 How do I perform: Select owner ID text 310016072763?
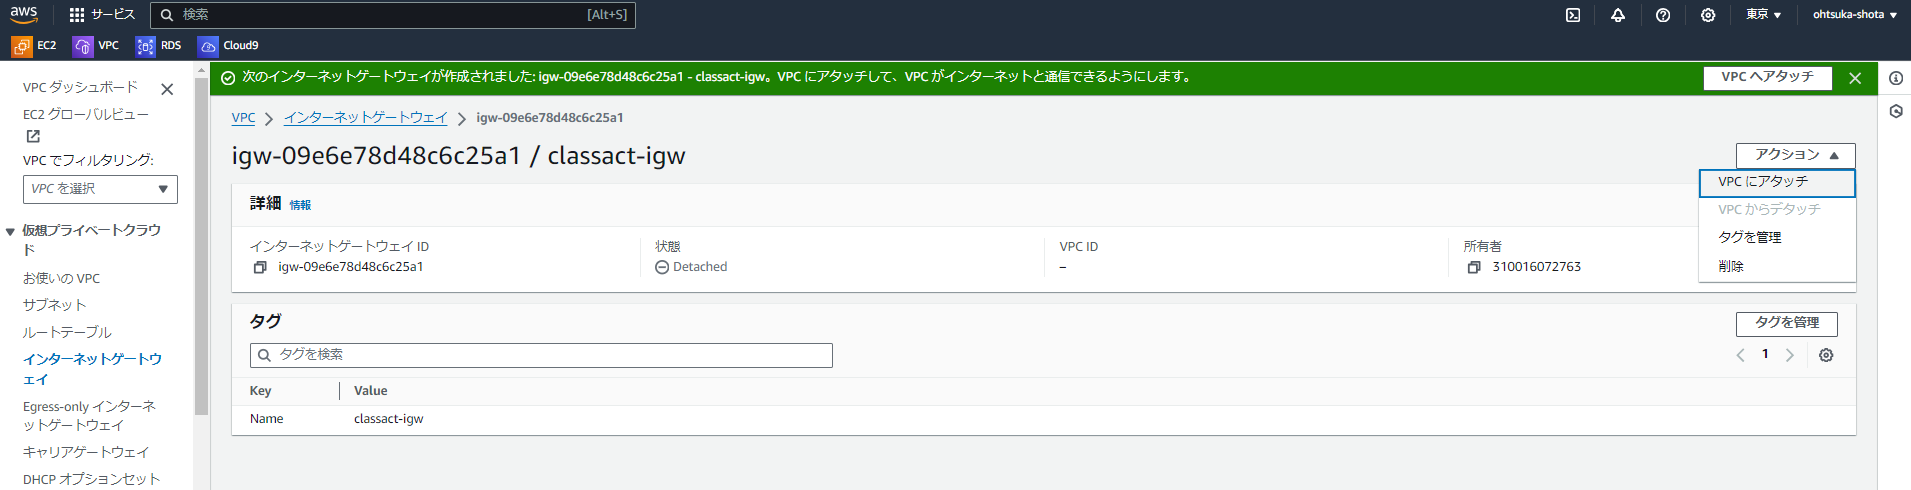pos(1537,267)
